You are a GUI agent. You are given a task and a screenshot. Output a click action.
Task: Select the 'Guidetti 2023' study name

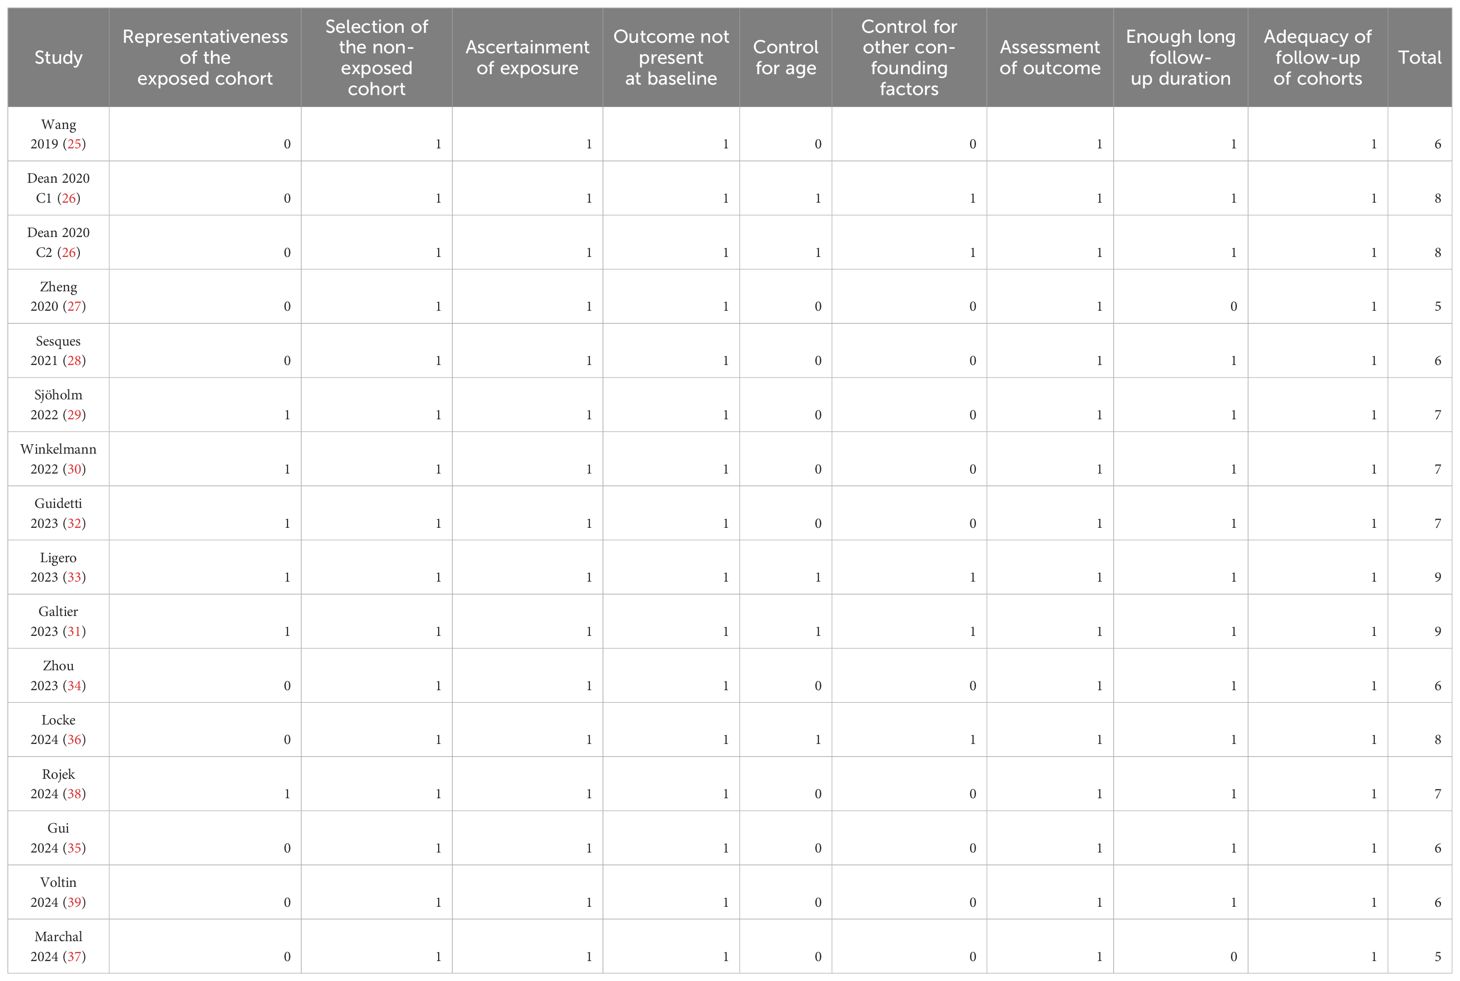[58, 513]
